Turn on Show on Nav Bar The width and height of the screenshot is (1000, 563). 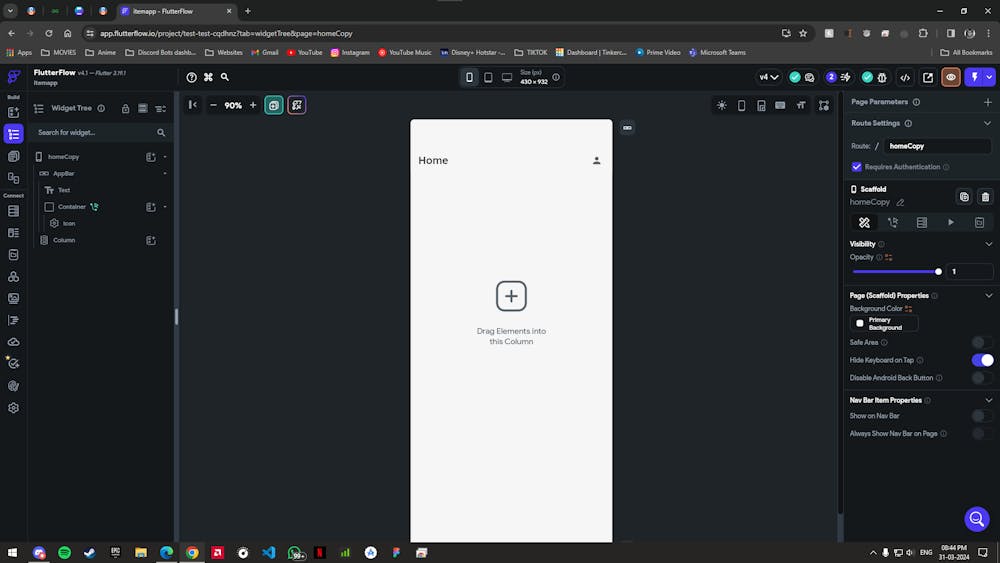[x=982, y=416]
